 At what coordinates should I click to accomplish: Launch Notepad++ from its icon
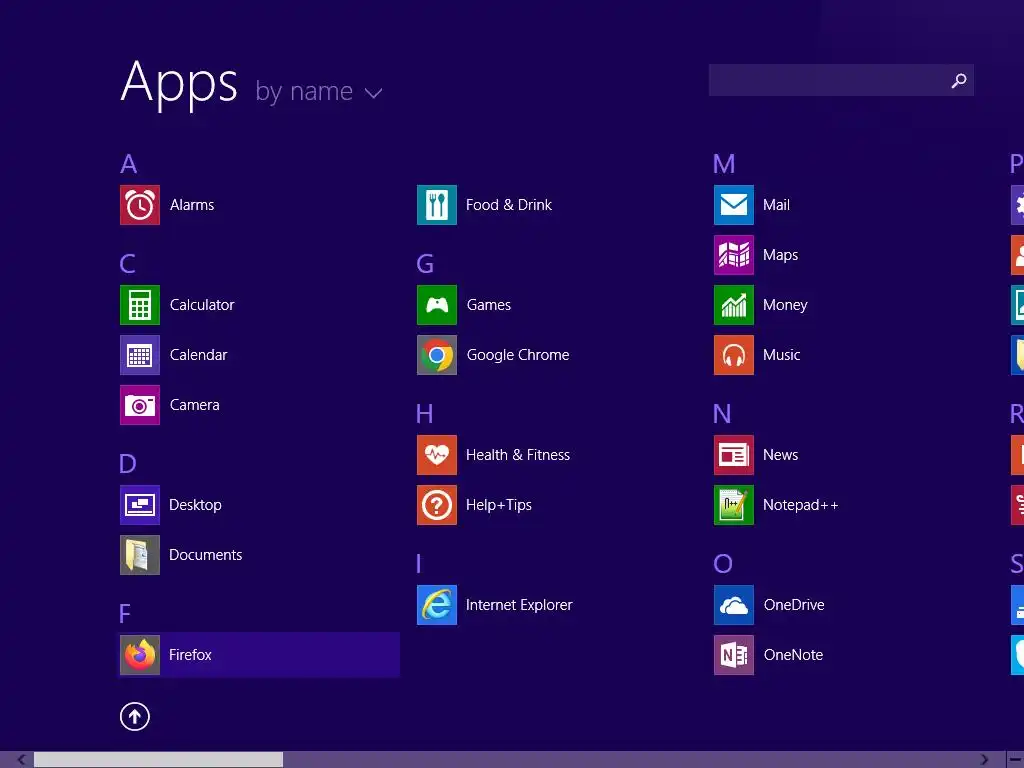click(734, 505)
